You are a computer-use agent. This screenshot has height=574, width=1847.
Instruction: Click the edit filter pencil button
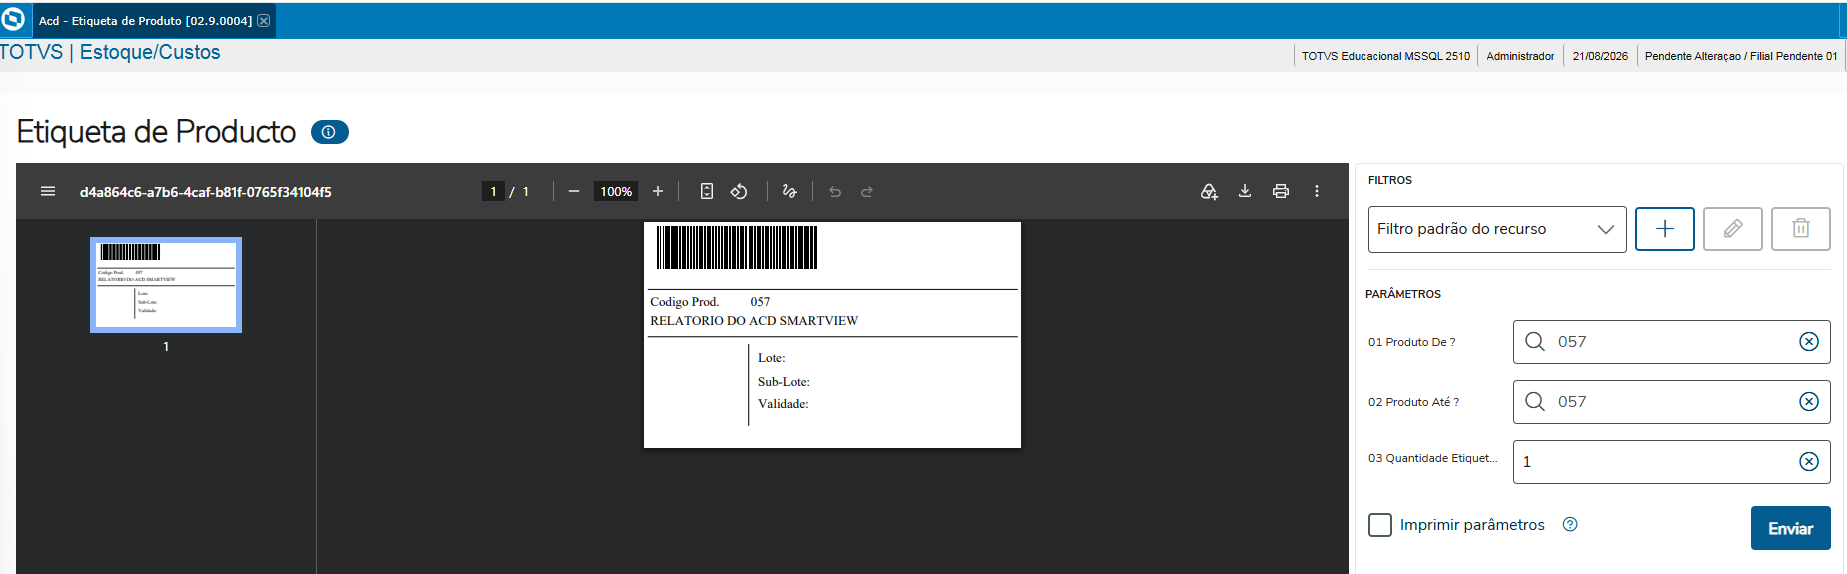pyautogui.click(x=1733, y=229)
